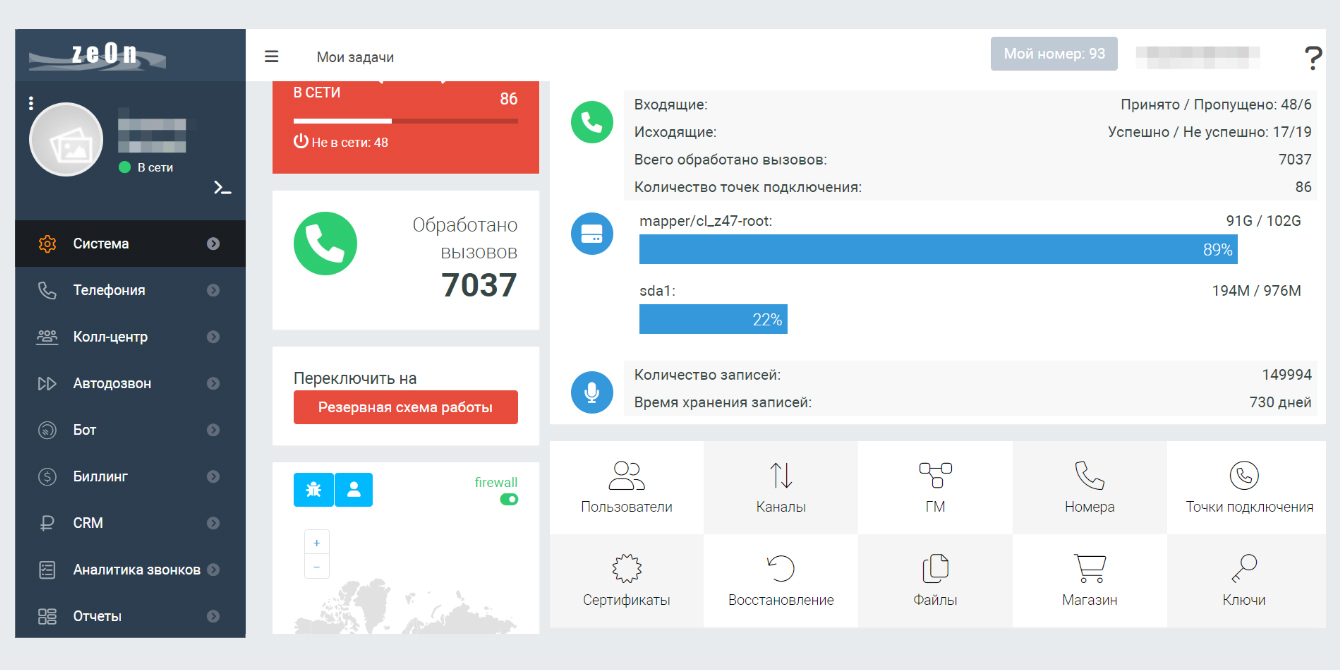This screenshot has height=670, width=1340.
Task: Expand the Автодозвон menu section
Action: [x=130, y=383]
